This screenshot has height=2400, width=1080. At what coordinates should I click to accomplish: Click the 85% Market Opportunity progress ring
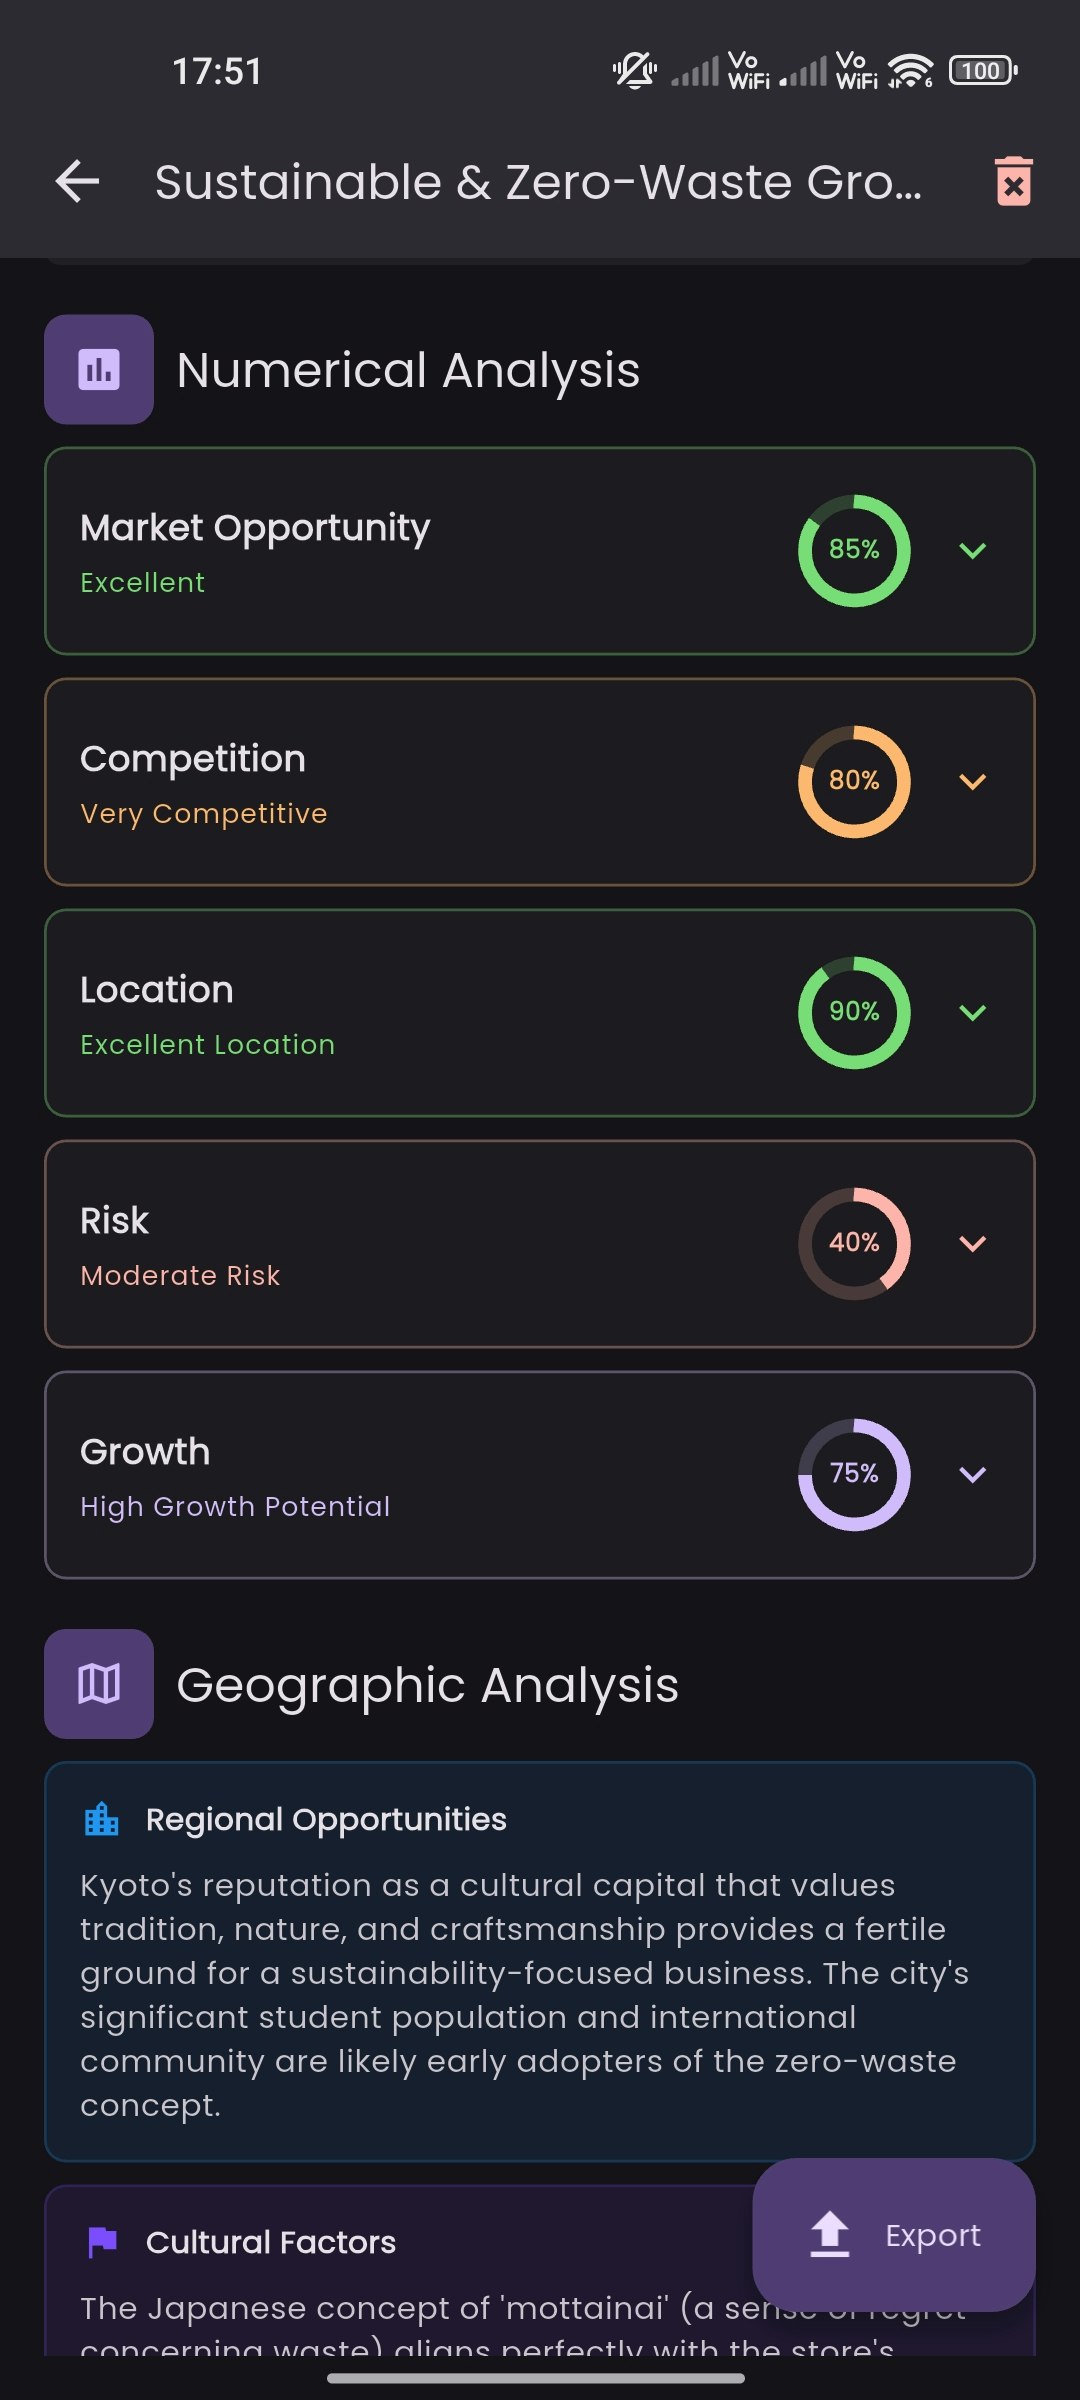coord(854,550)
